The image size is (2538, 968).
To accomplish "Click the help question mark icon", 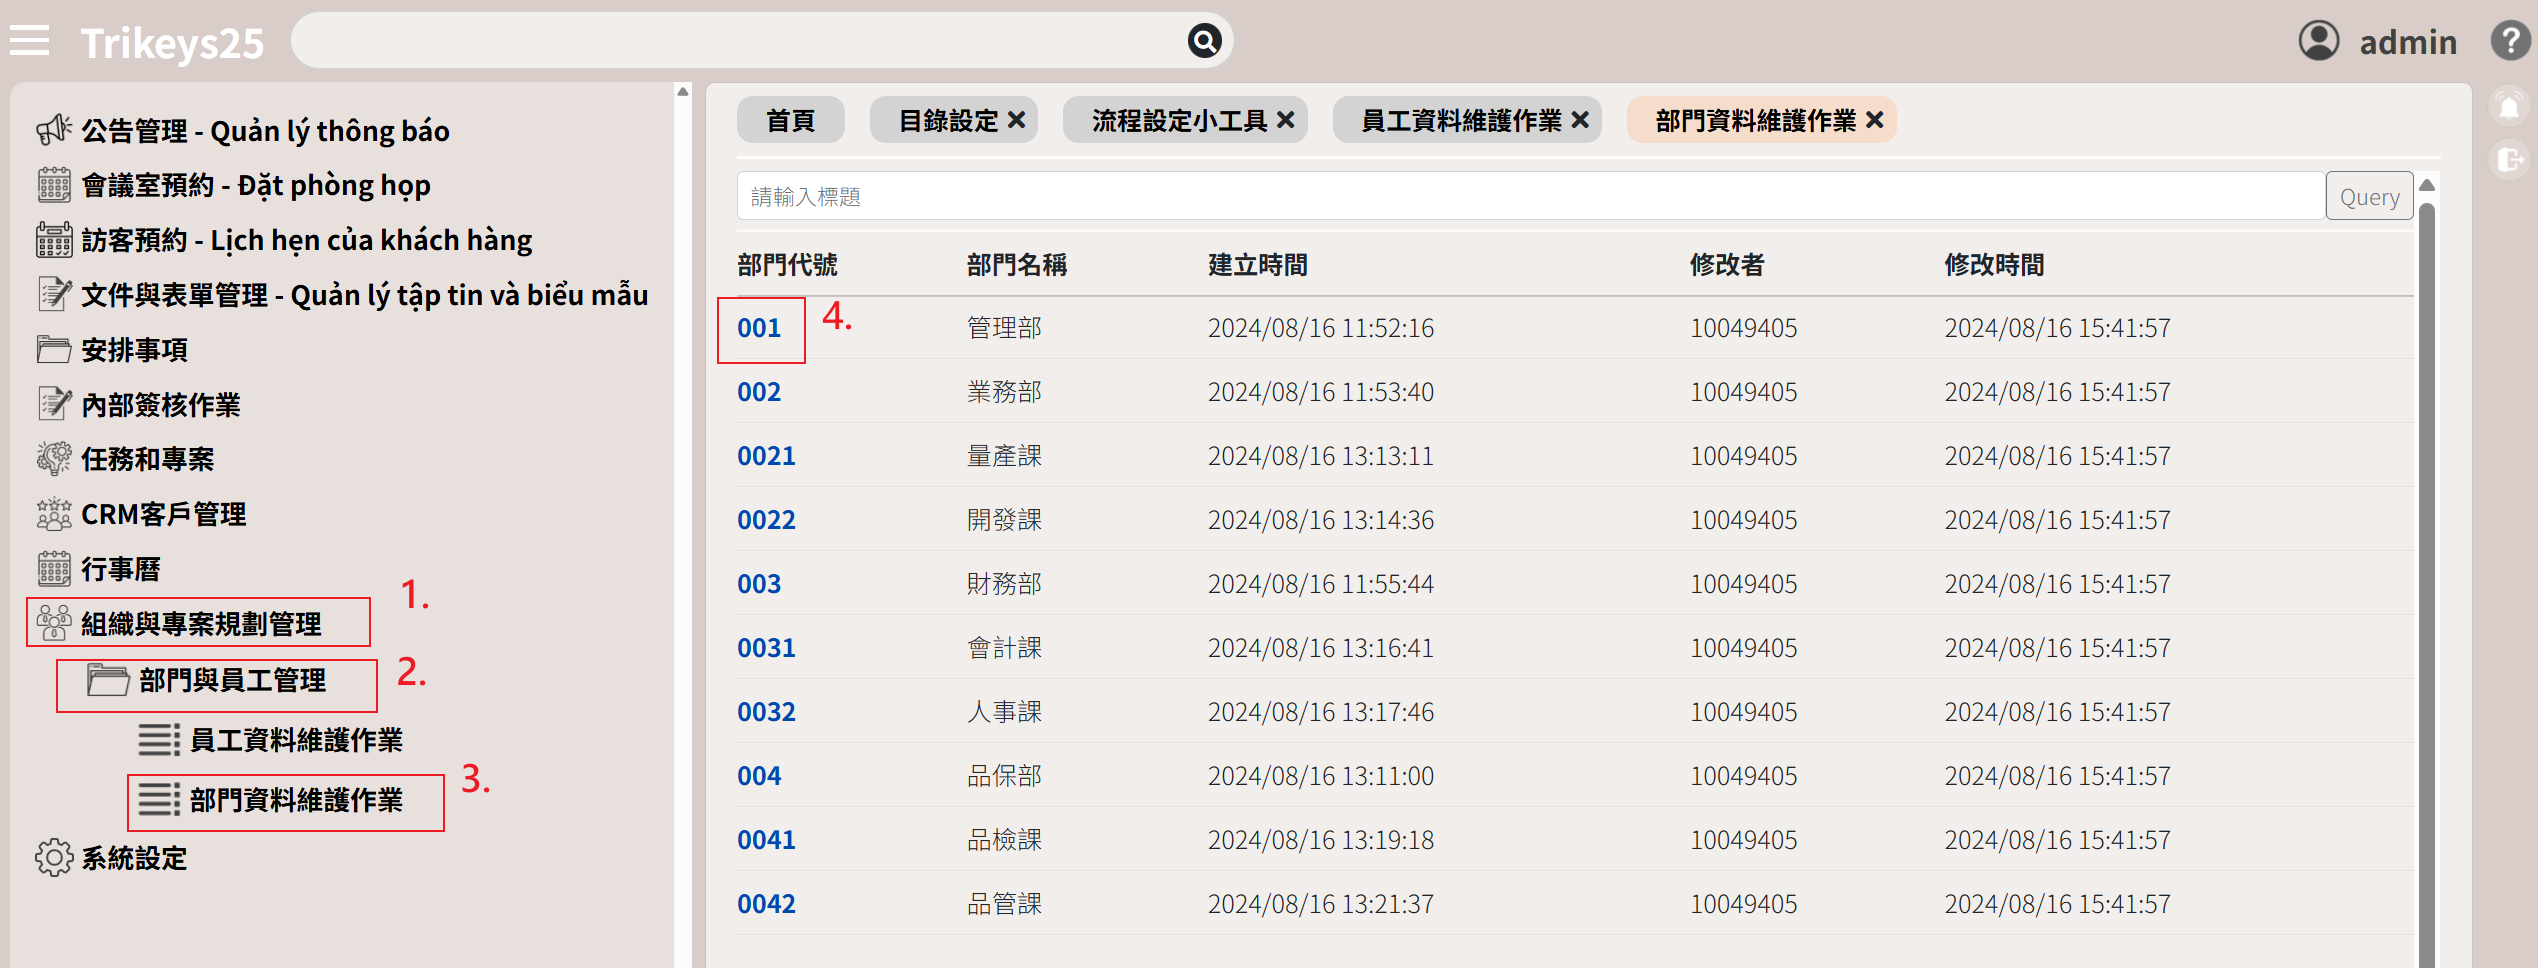I will [2509, 41].
